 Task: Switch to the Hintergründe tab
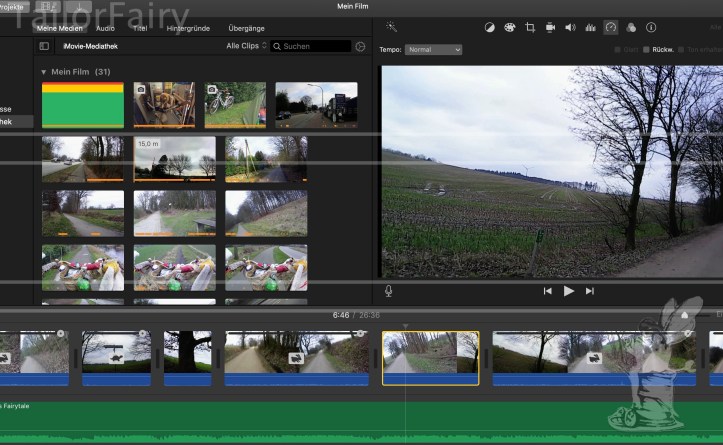187,28
